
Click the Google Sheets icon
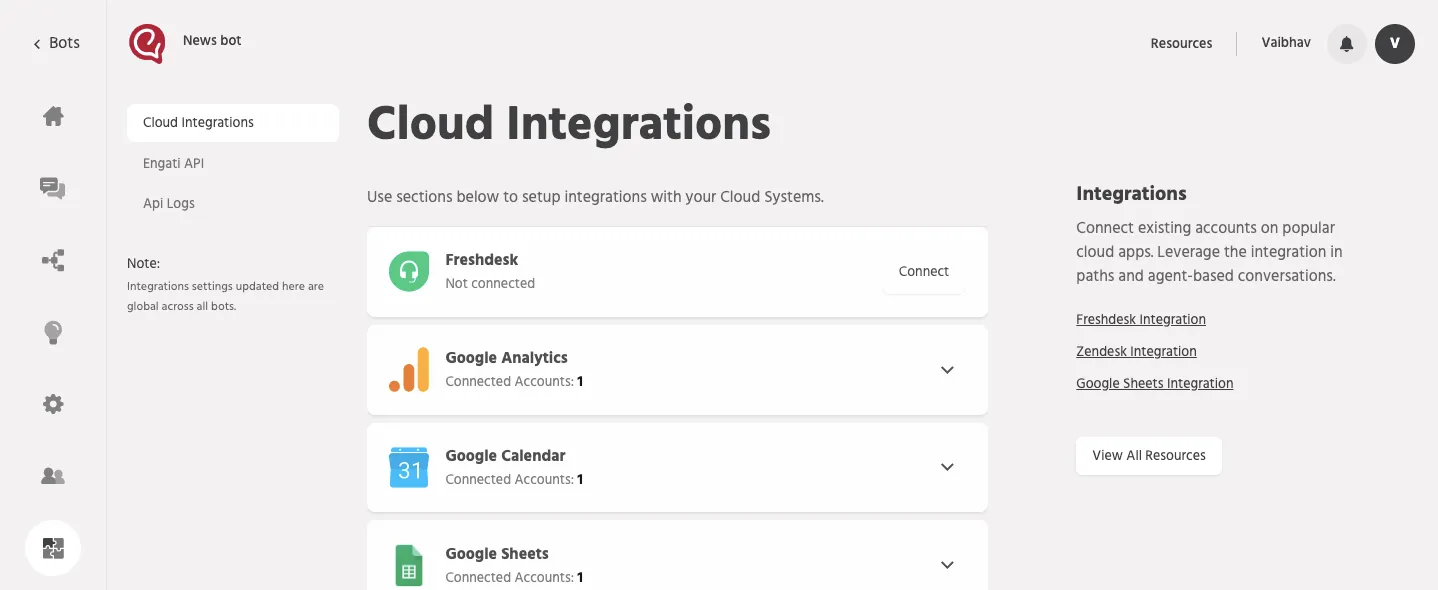click(x=408, y=565)
